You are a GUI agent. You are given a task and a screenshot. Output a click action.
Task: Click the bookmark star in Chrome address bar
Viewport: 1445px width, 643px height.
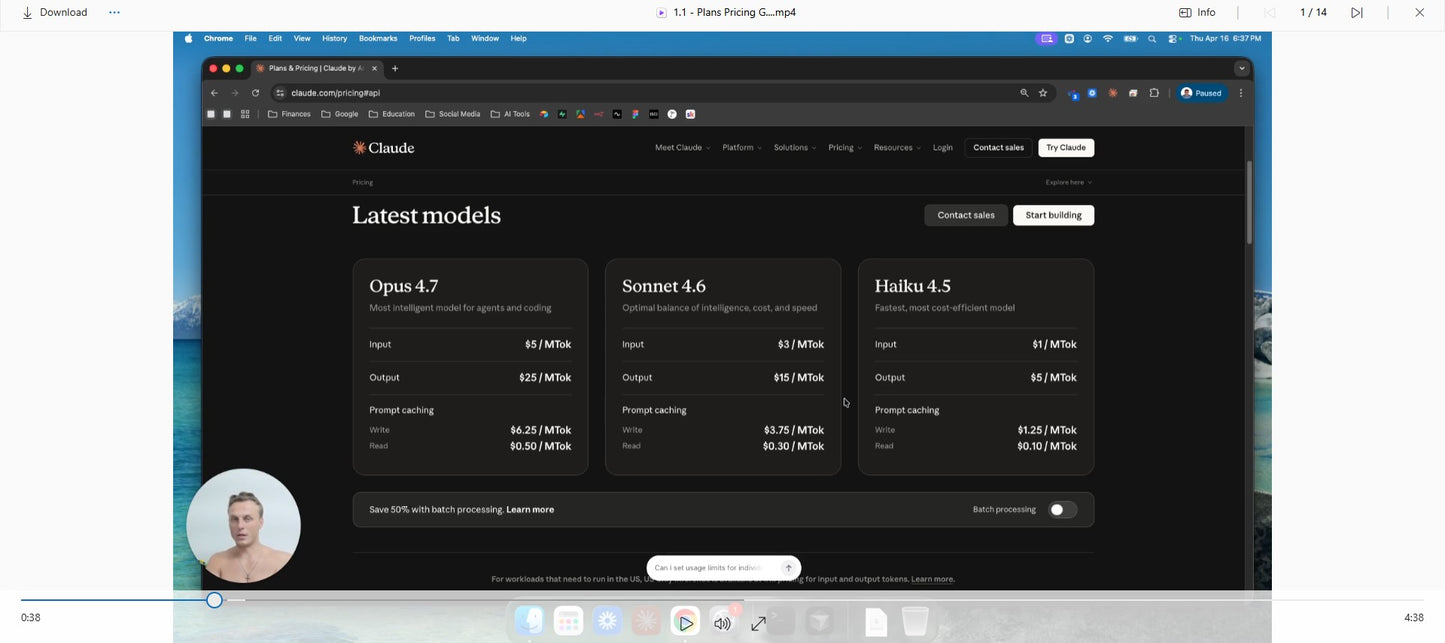coord(1043,93)
